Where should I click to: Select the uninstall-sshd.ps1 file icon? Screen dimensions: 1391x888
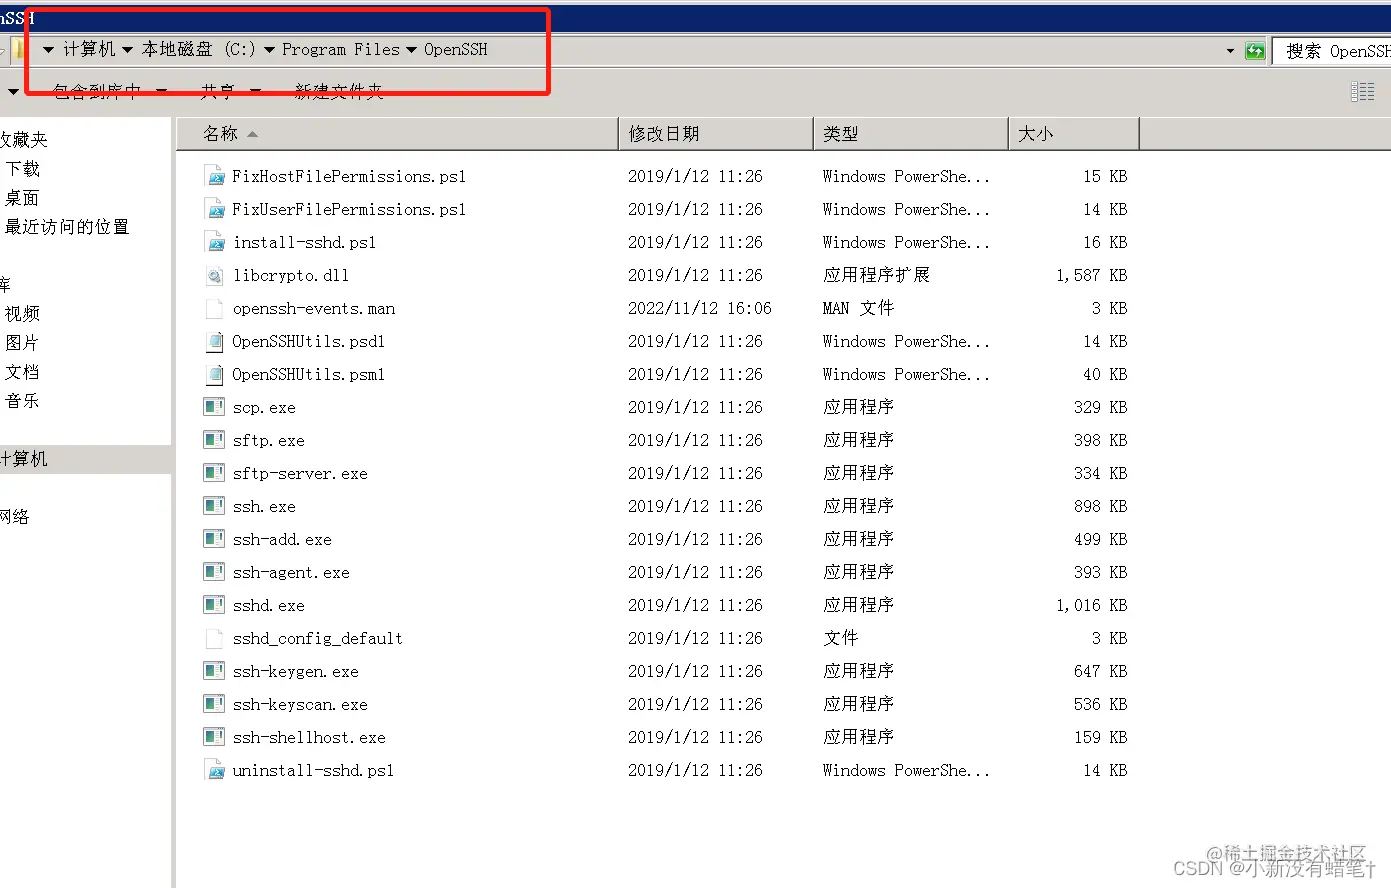coord(214,770)
